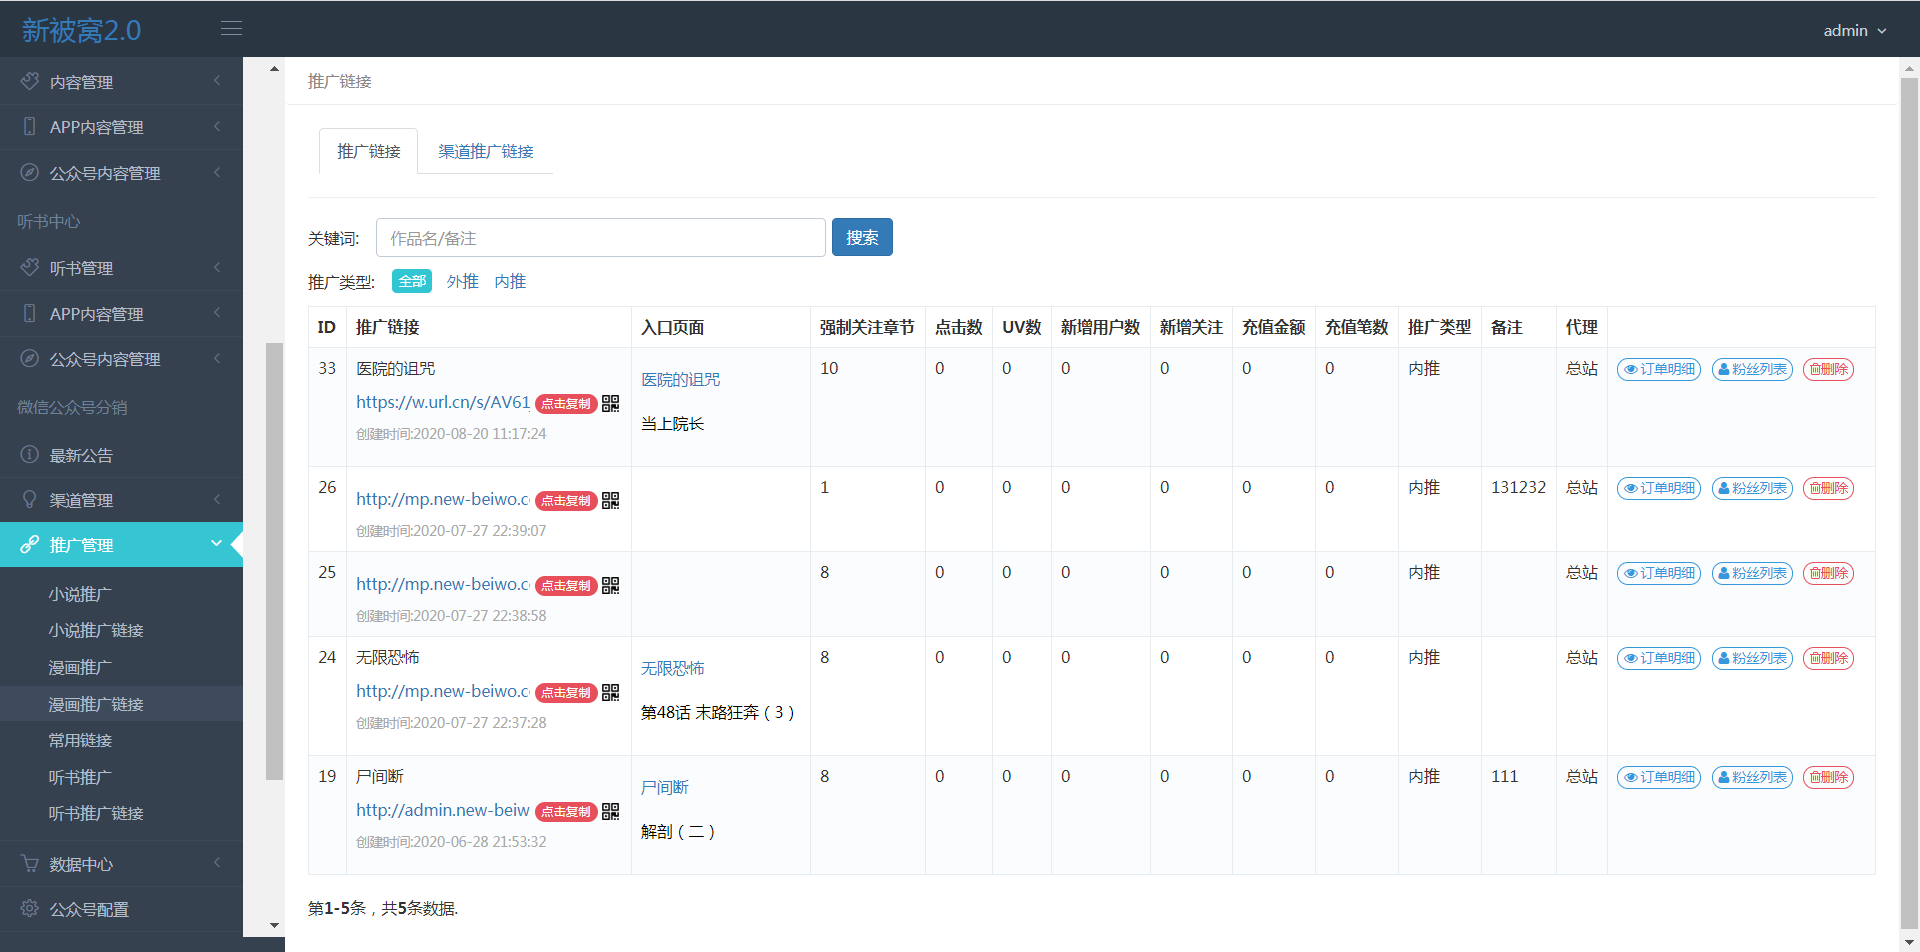This screenshot has height=952, width=1920.
Task: Click the 搜索 button
Action: [862, 238]
